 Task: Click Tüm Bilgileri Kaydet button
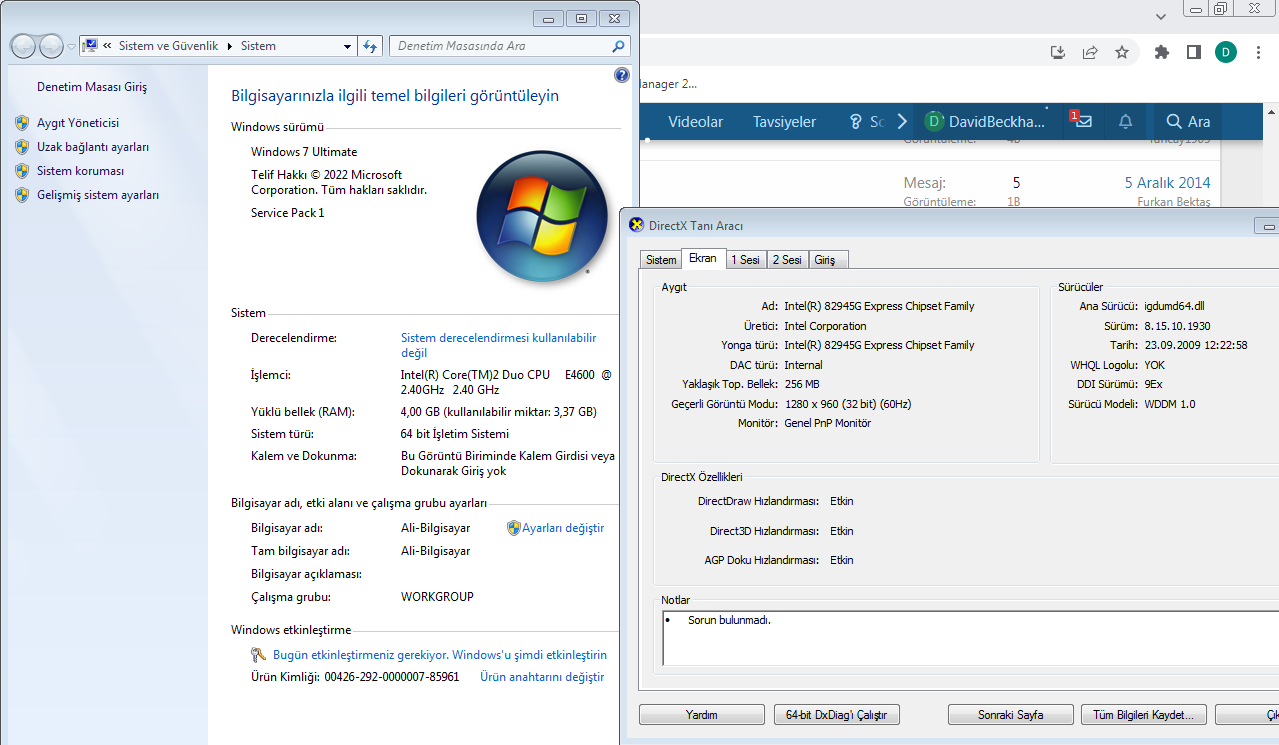click(1144, 715)
